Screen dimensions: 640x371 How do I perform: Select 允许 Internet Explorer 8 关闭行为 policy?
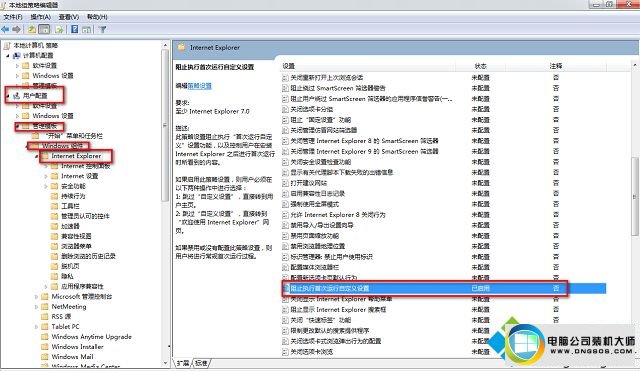point(338,215)
